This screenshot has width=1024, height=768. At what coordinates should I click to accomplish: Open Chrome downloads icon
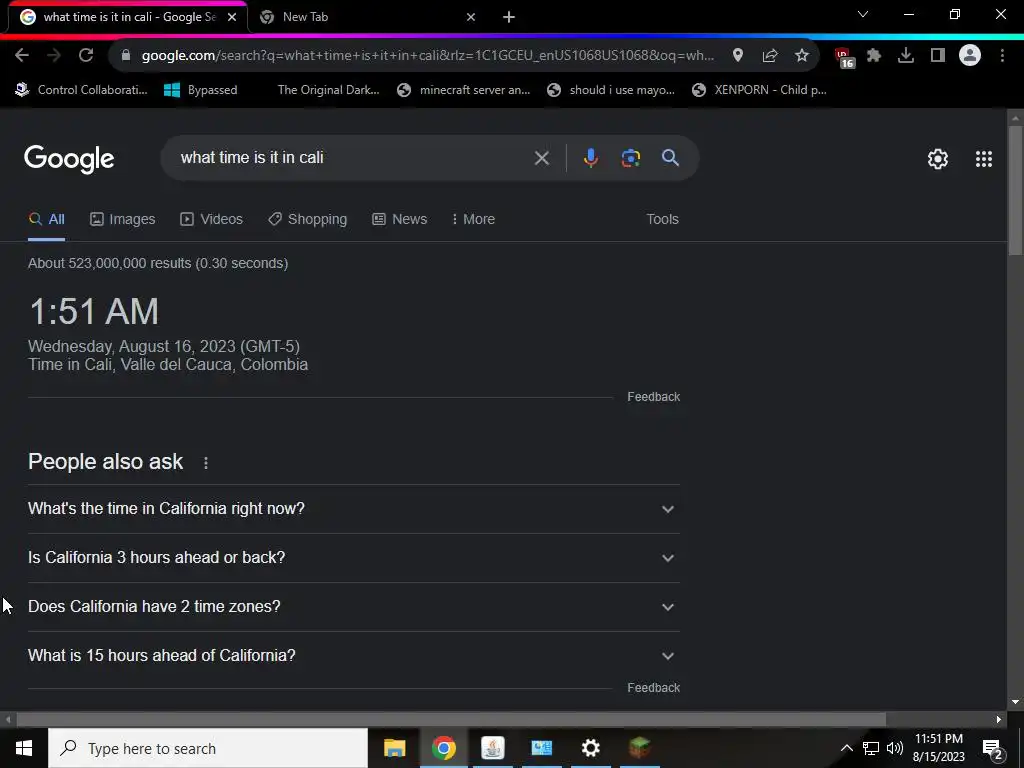point(906,56)
